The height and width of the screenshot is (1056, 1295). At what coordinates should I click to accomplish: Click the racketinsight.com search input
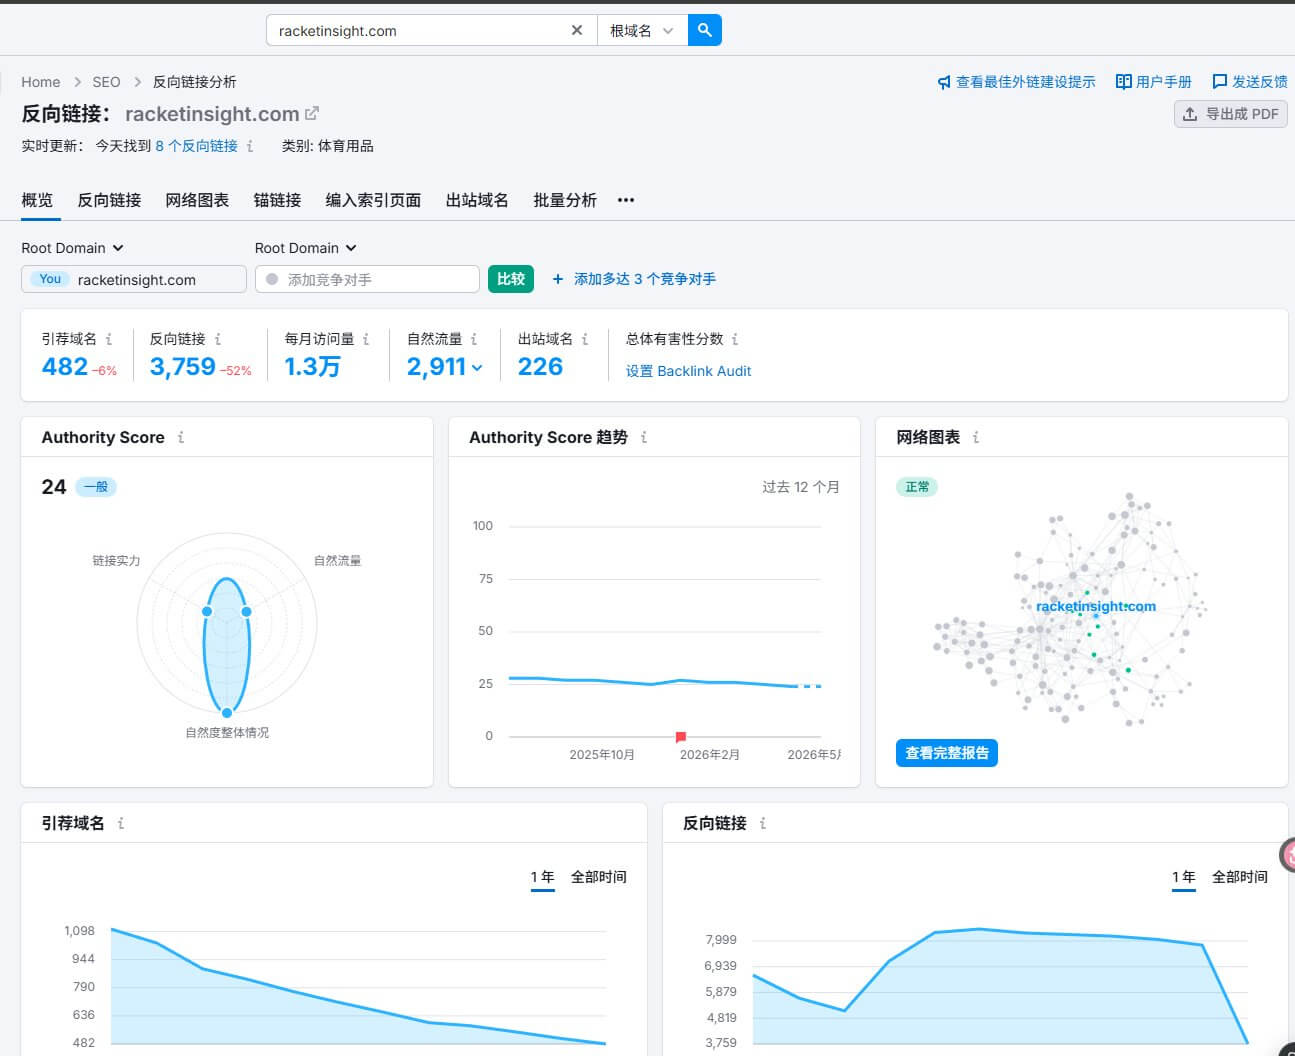[420, 30]
